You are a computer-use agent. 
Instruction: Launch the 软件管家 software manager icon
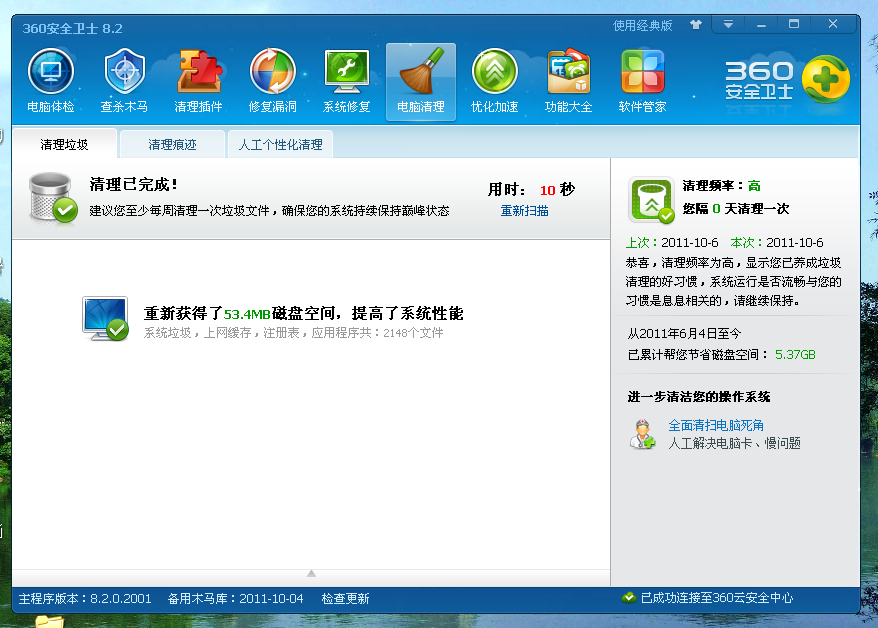click(x=642, y=72)
